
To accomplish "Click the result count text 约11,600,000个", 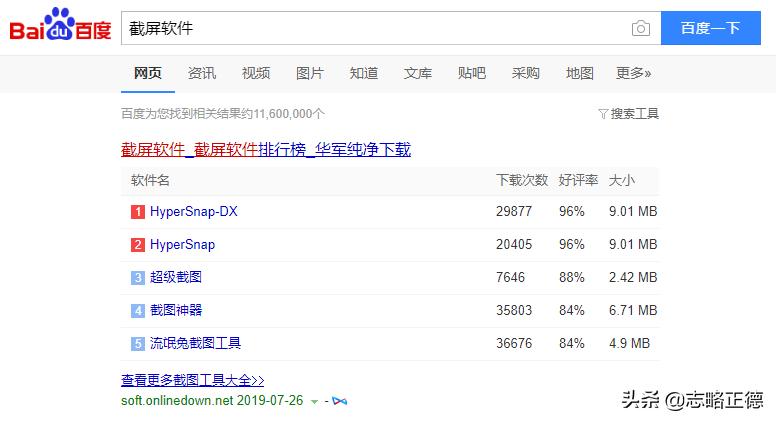I will (285, 114).
